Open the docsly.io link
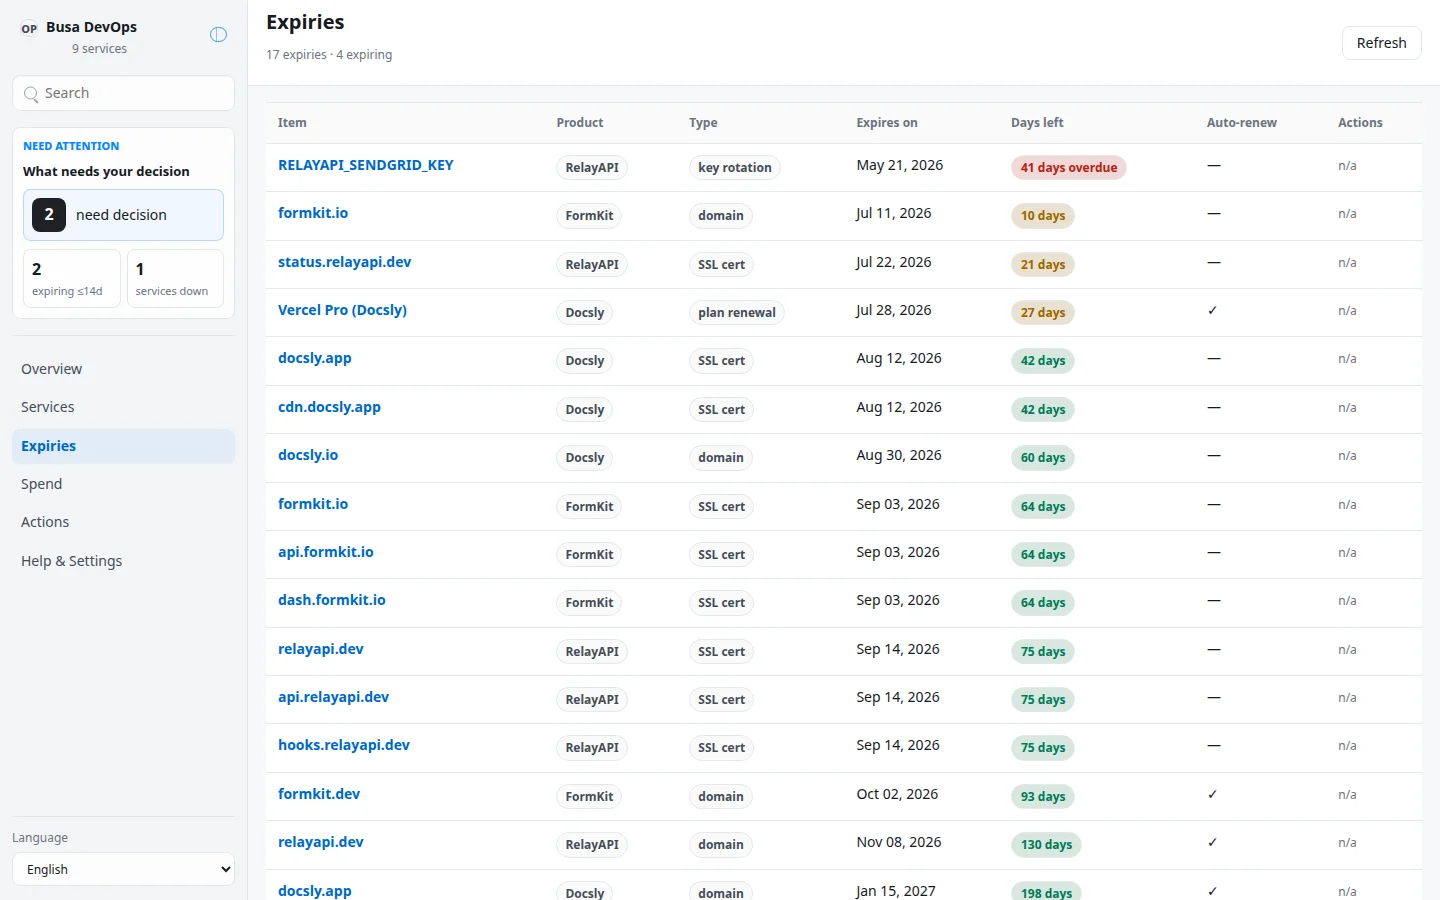 [x=308, y=455]
